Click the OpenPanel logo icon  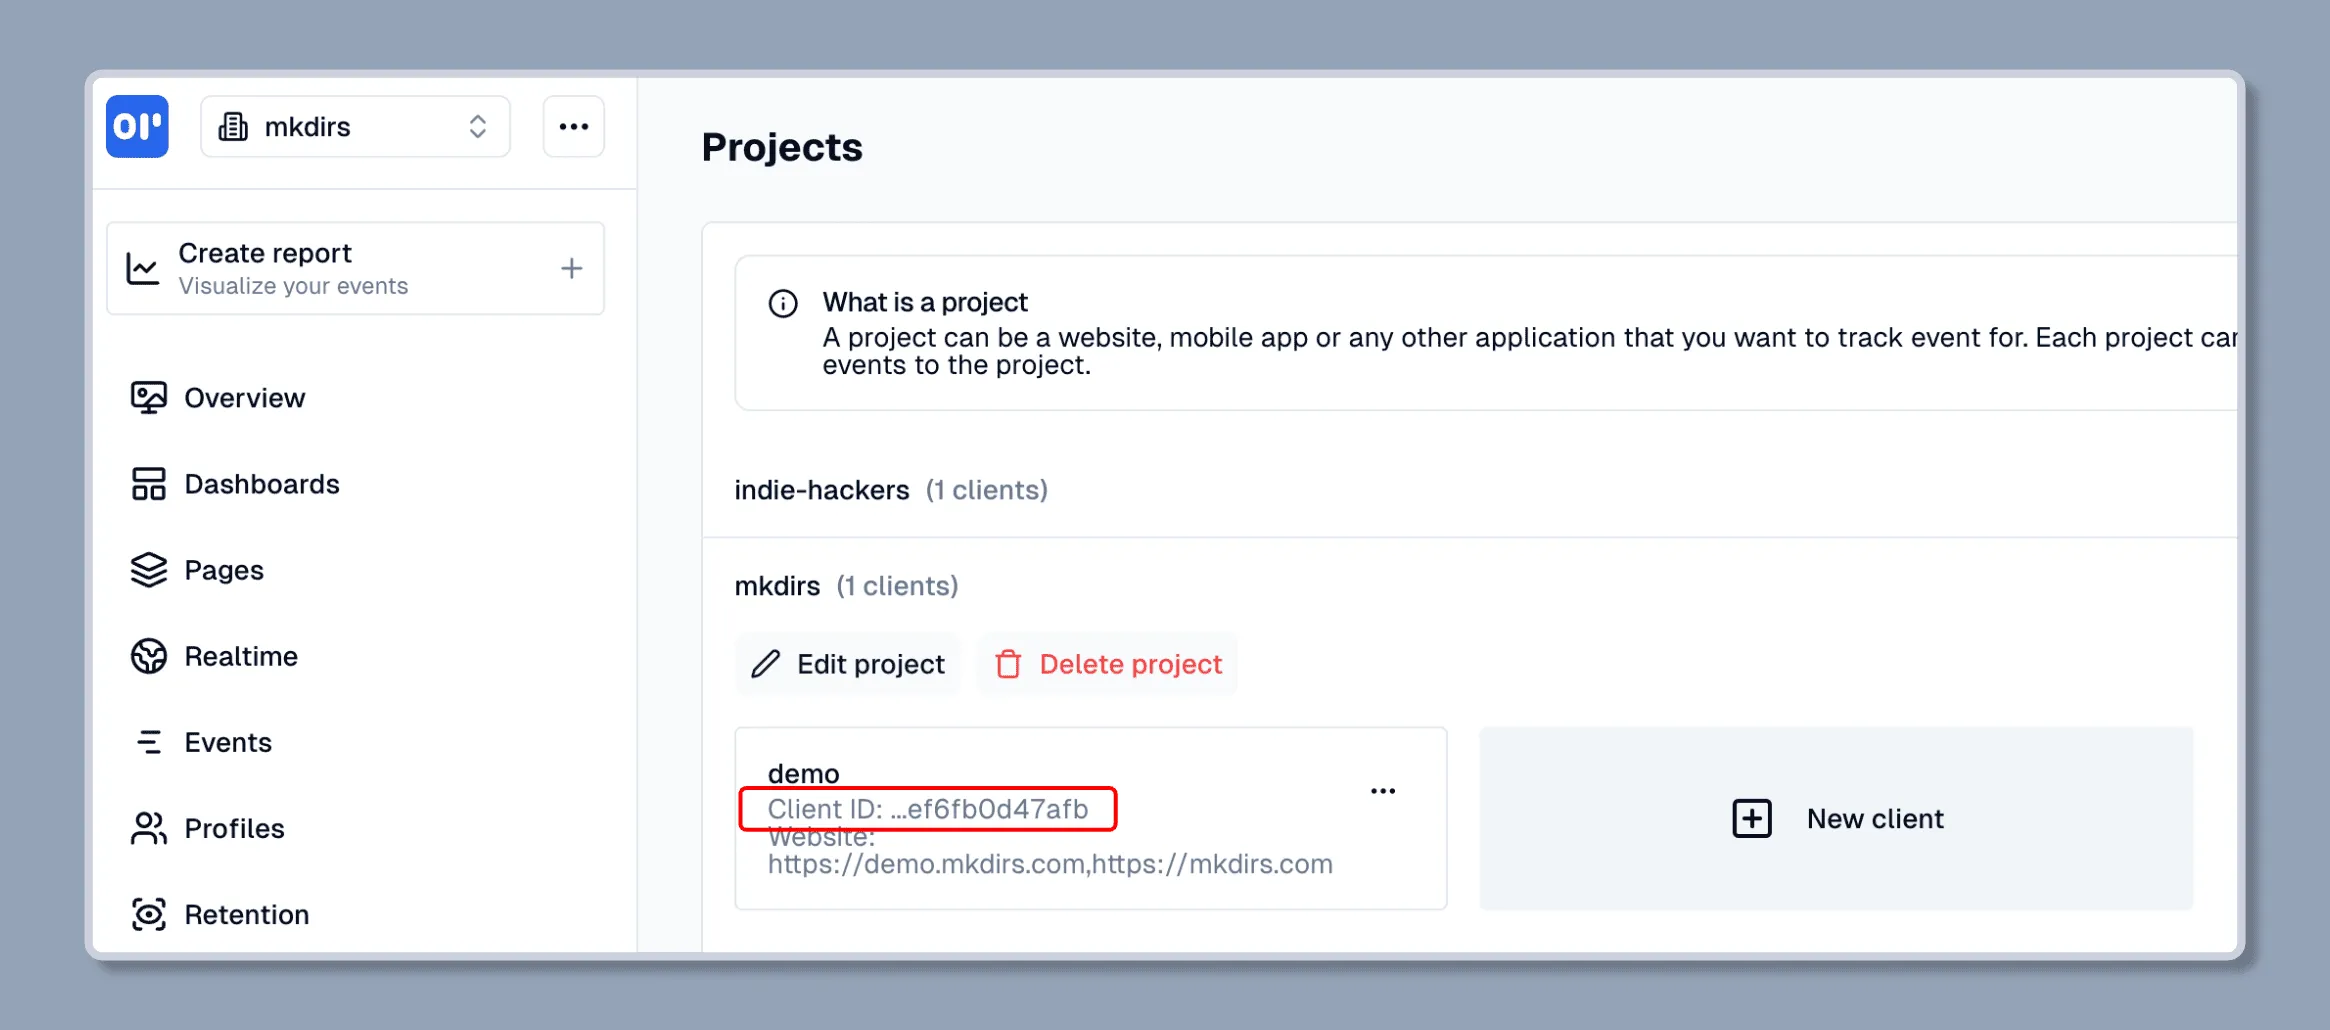click(137, 126)
